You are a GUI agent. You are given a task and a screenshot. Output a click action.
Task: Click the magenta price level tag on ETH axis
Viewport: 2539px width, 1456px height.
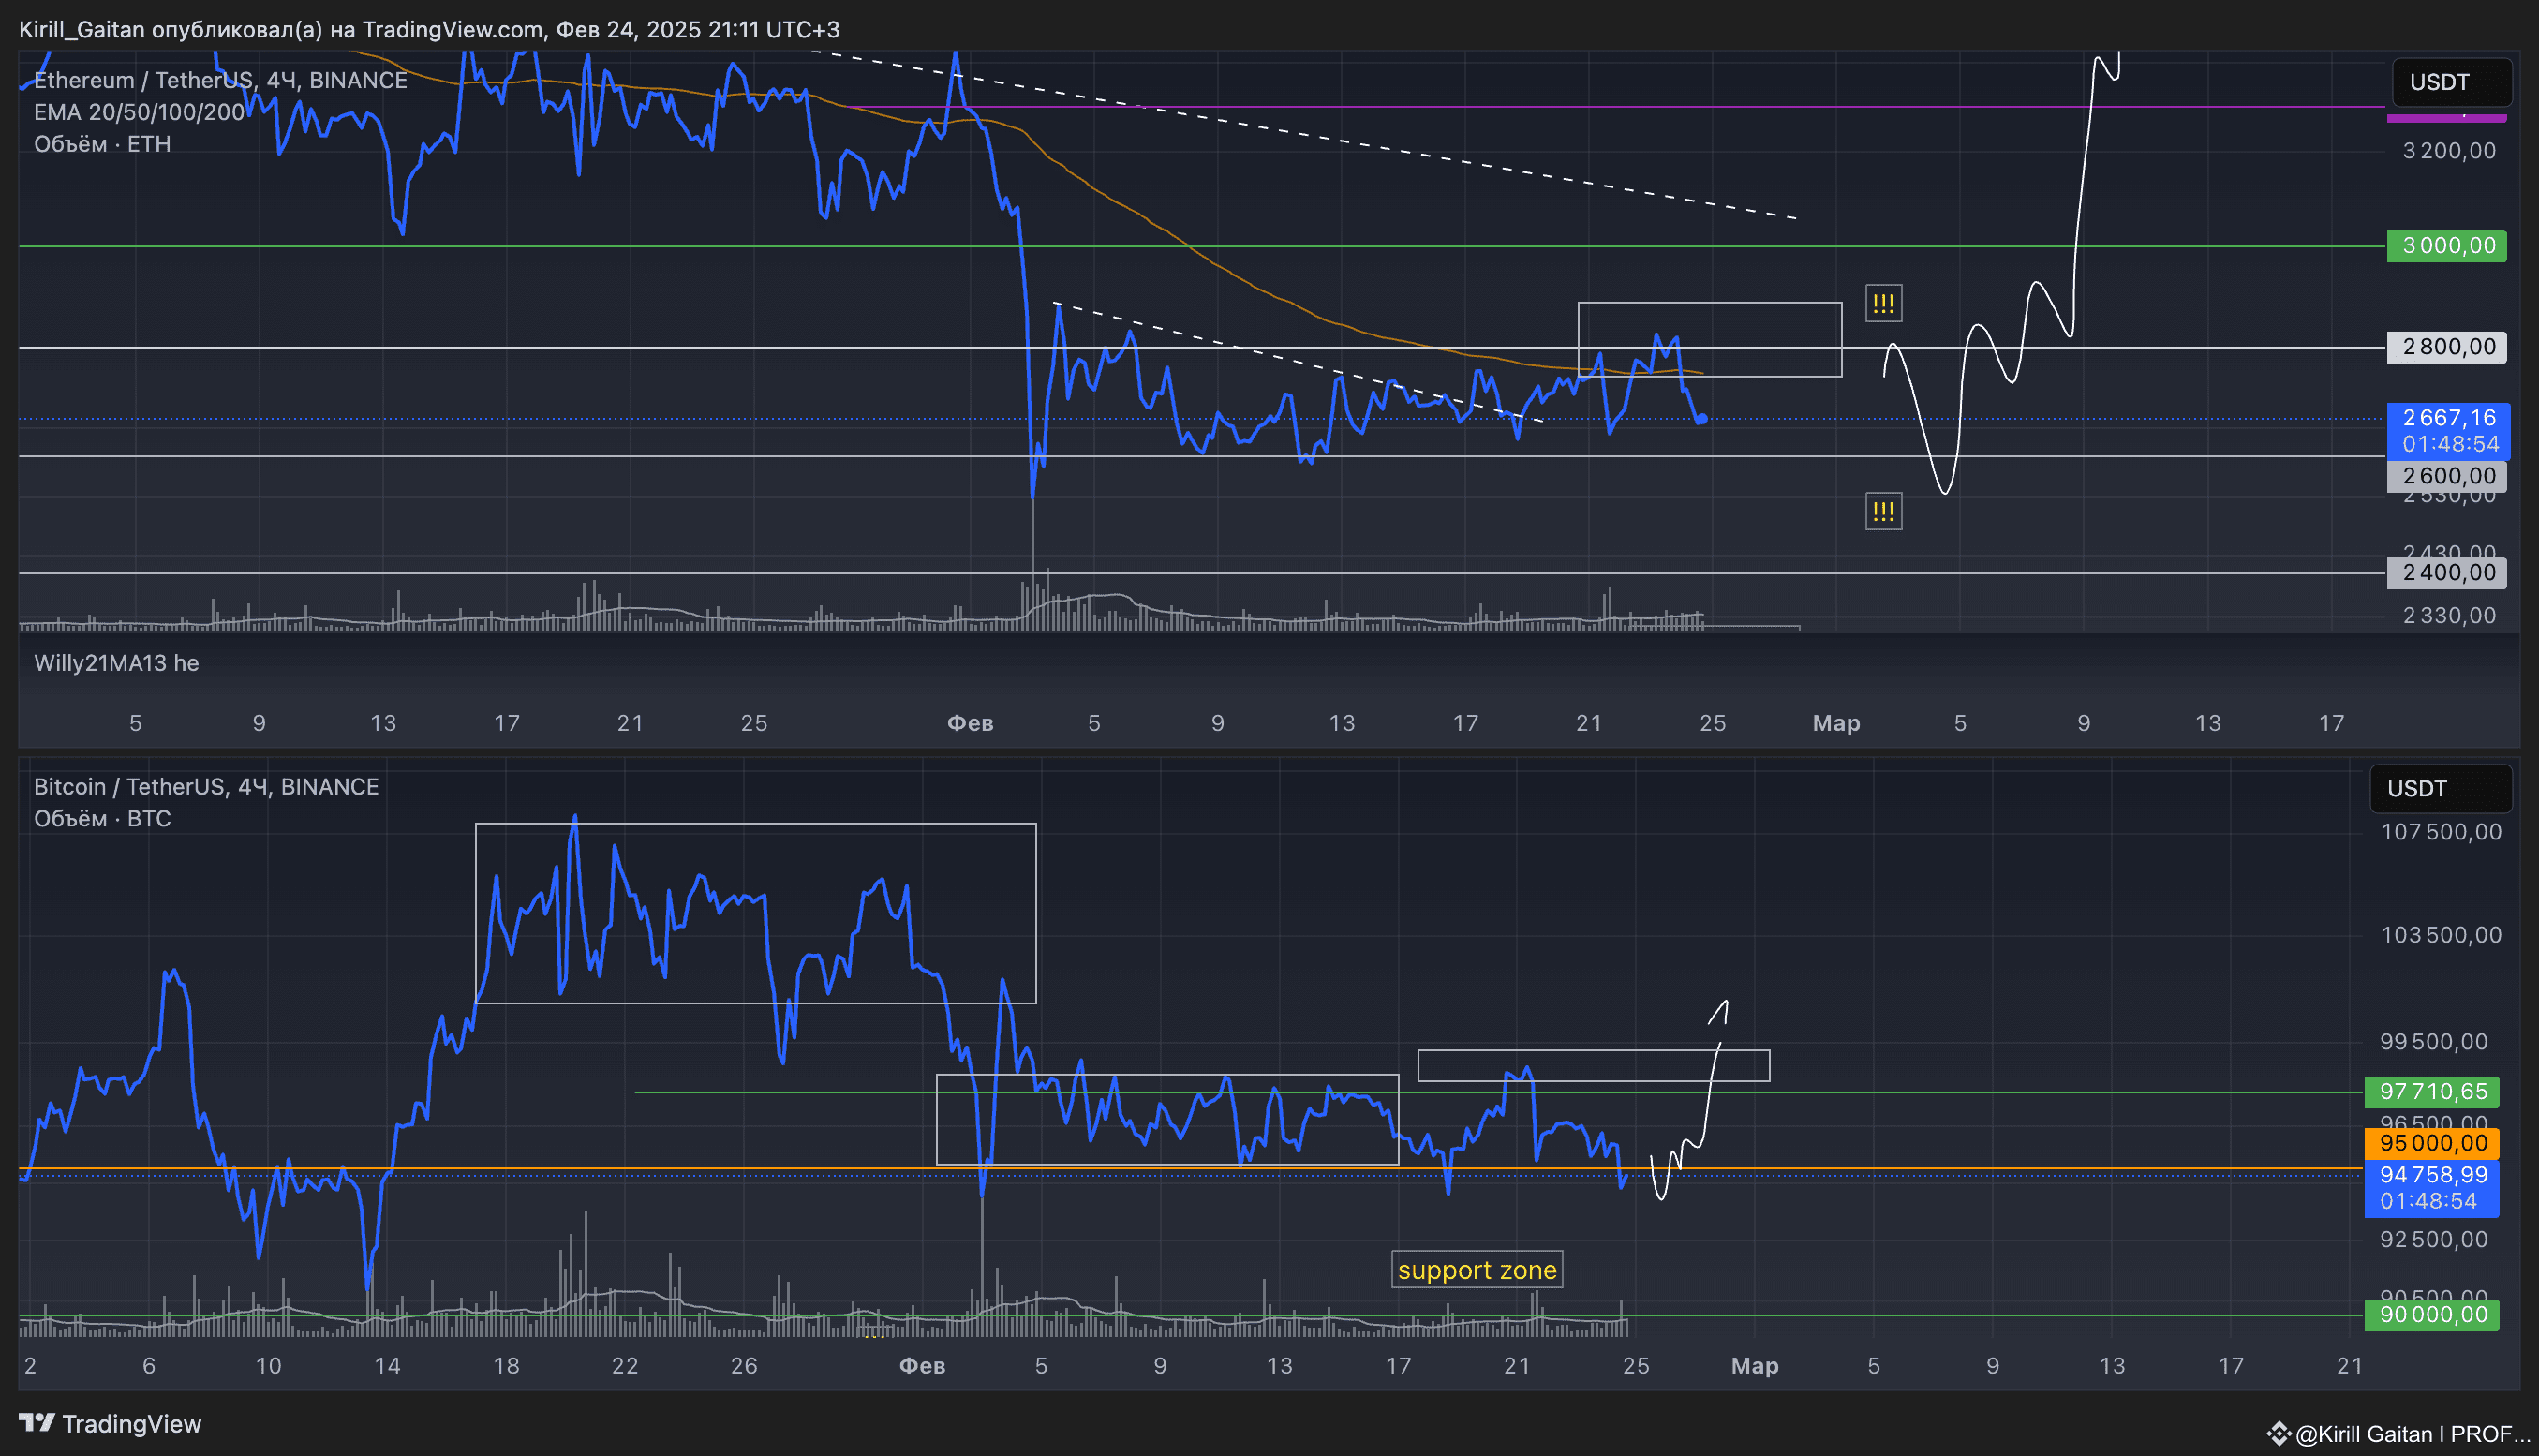coord(2446,119)
